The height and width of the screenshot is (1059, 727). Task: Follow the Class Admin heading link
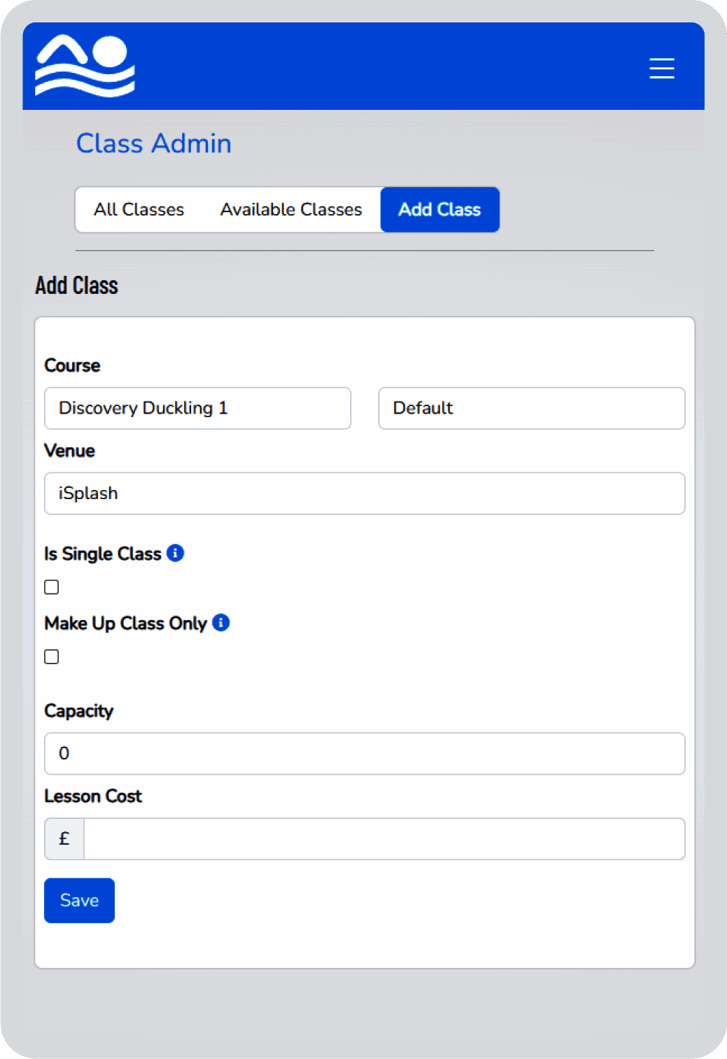[x=154, y=144]
